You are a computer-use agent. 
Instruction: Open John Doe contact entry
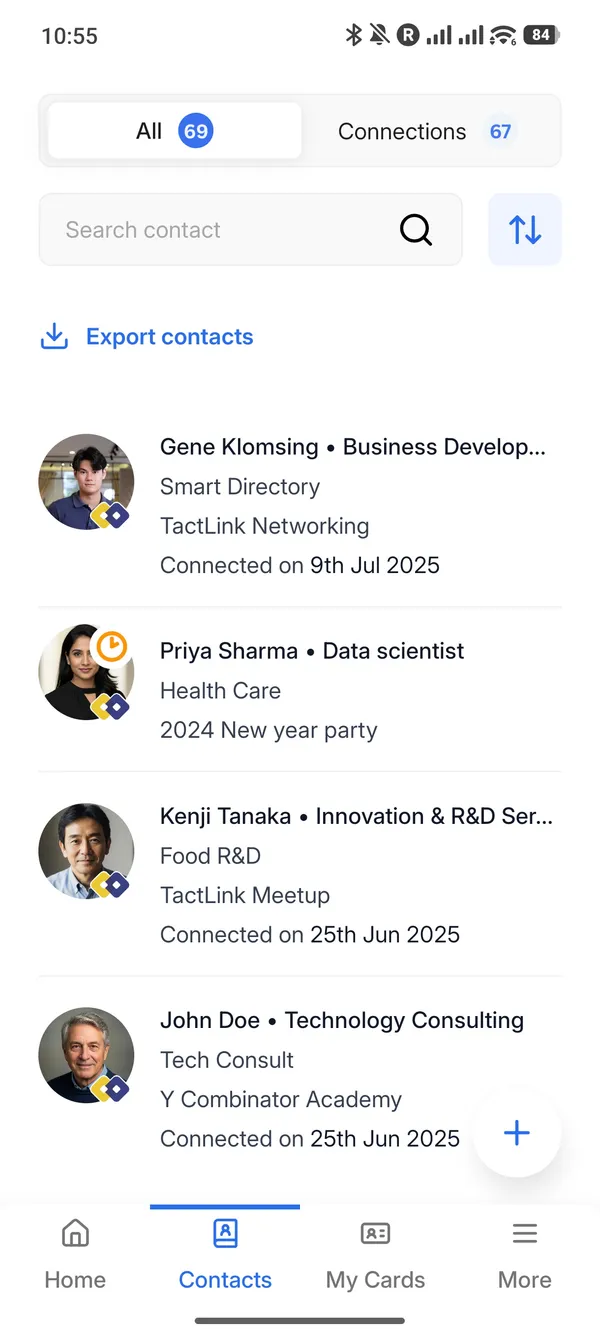(340, 1079)
